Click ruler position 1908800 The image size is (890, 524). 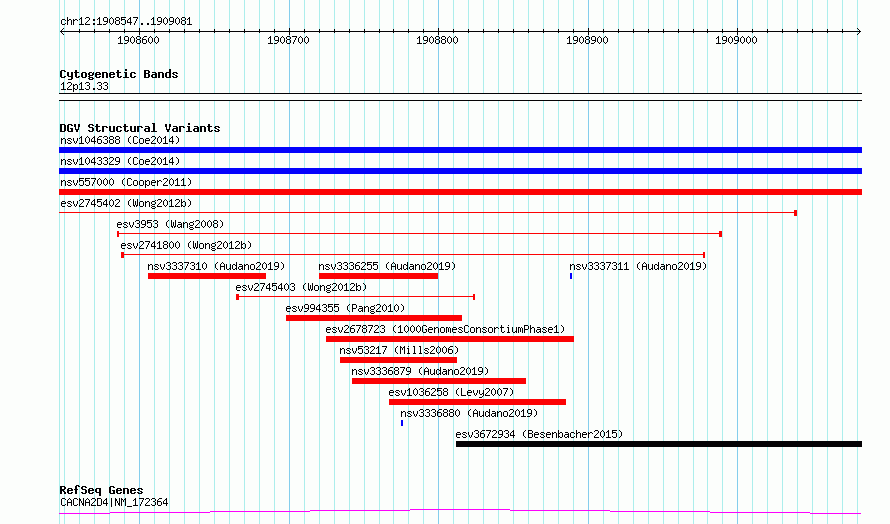pyautogui.click(x=437, y=40)
